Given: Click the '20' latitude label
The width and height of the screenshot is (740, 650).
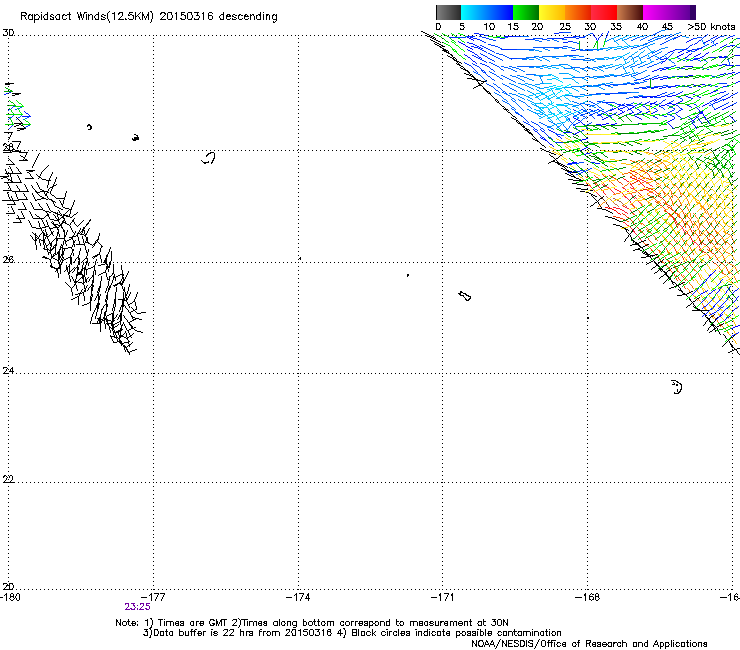Looking at the screenshot, I should coord(8,586).
